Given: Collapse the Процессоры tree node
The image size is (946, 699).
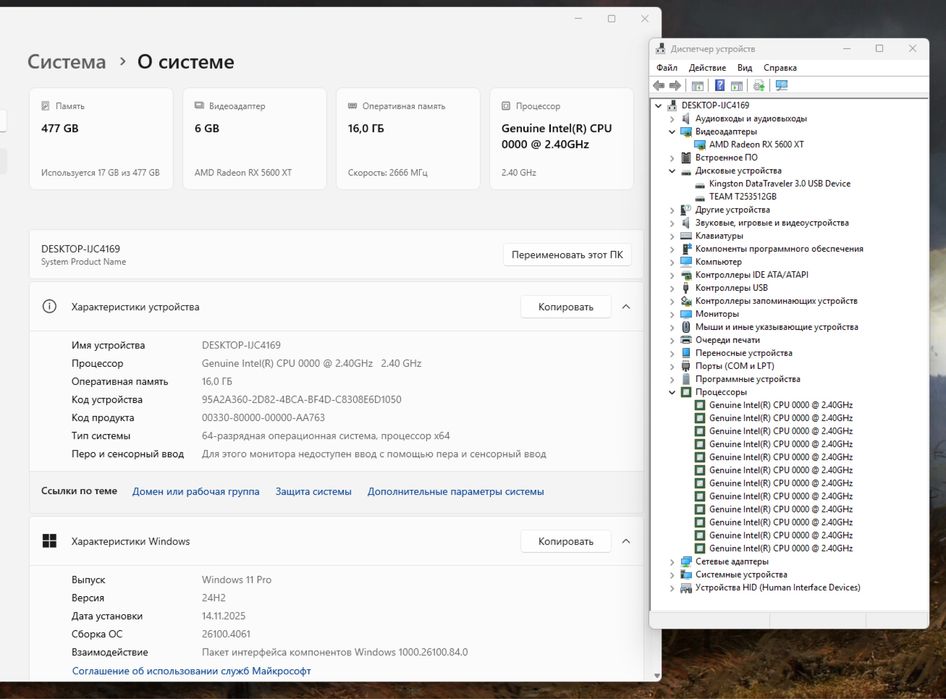Looking at the screenshot, I should (672, 392).
